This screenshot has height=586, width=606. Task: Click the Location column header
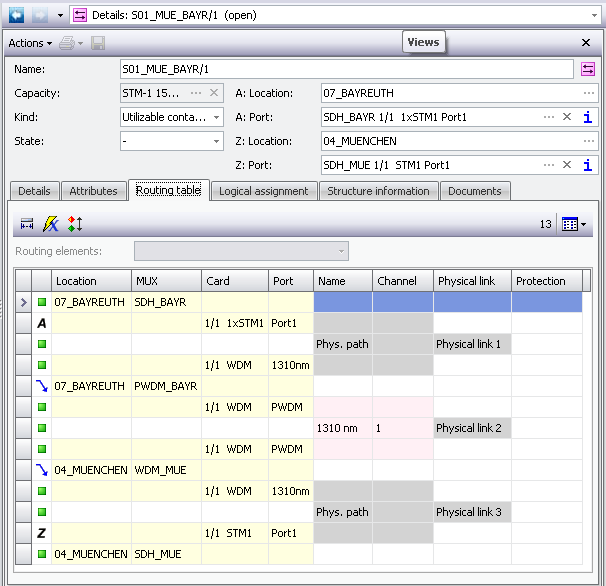92,281
